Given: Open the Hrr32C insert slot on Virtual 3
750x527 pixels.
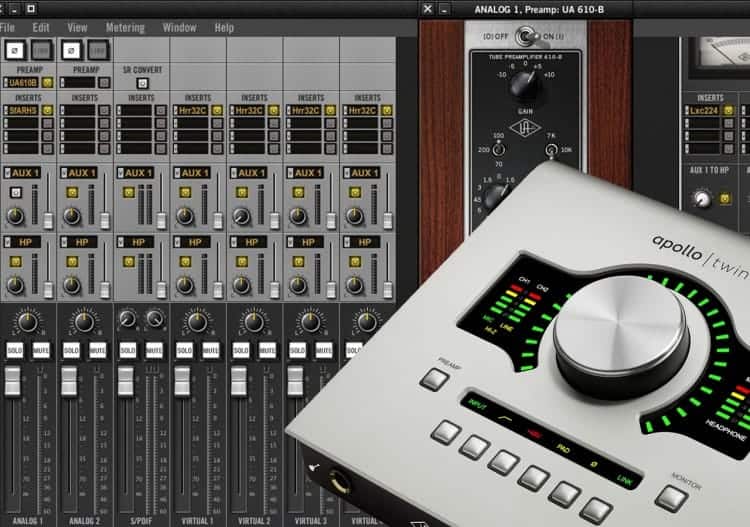Looking at the screenshot, I should 303,110.
